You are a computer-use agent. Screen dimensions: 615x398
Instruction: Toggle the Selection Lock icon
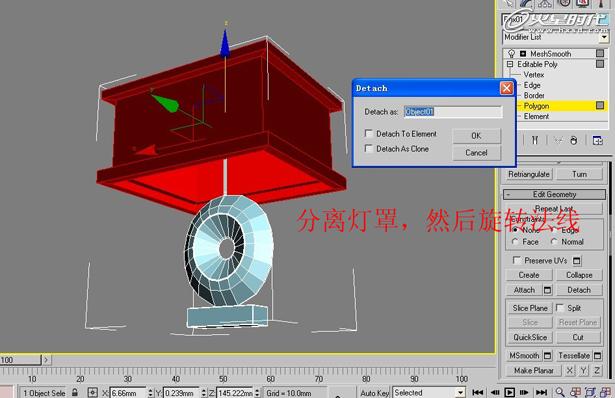point(75,392)
